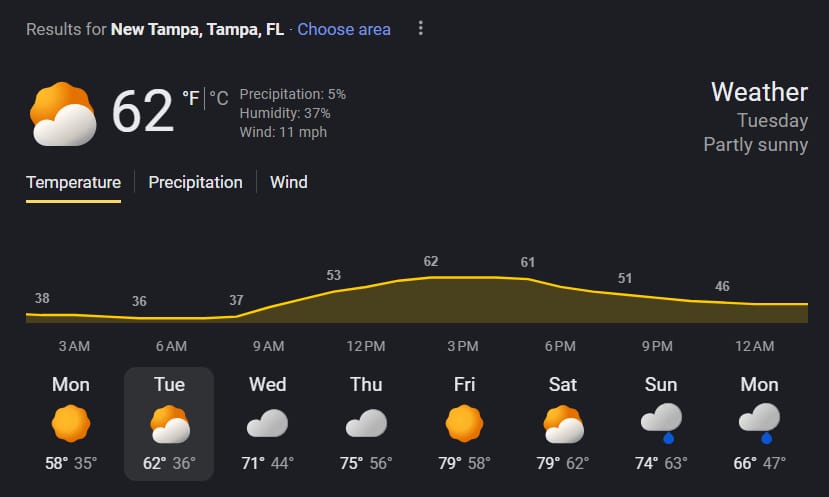
Task: Click the first Monday's sunny icon
Action: click(71, 425)
